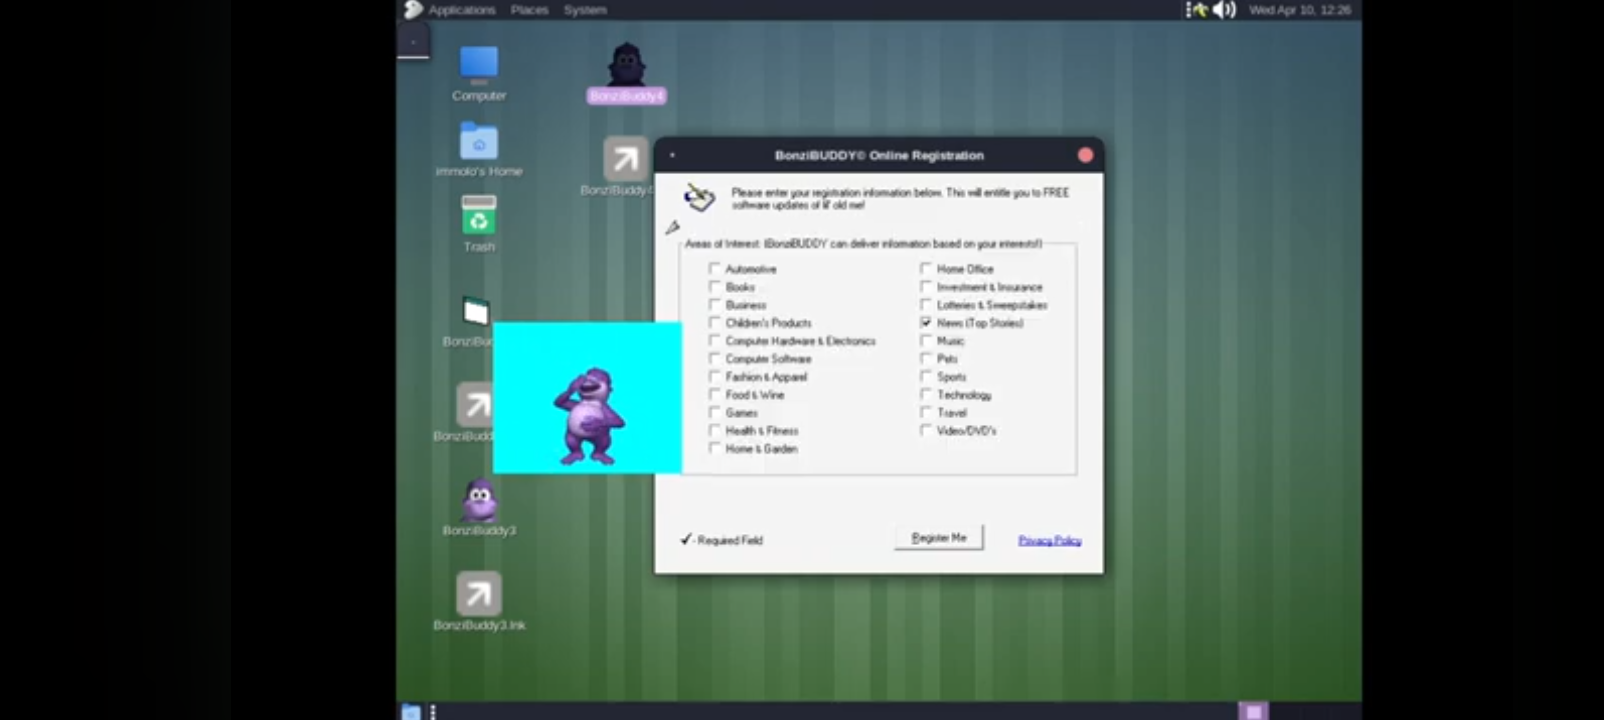
Task: Select the shortcut icon beside the registration dialog title
Action: pos(625,159)
